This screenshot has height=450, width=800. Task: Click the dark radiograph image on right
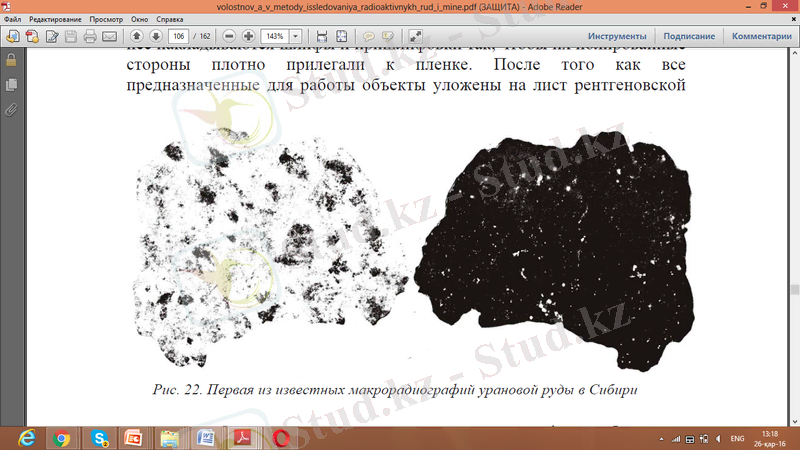tap(555, 250)
